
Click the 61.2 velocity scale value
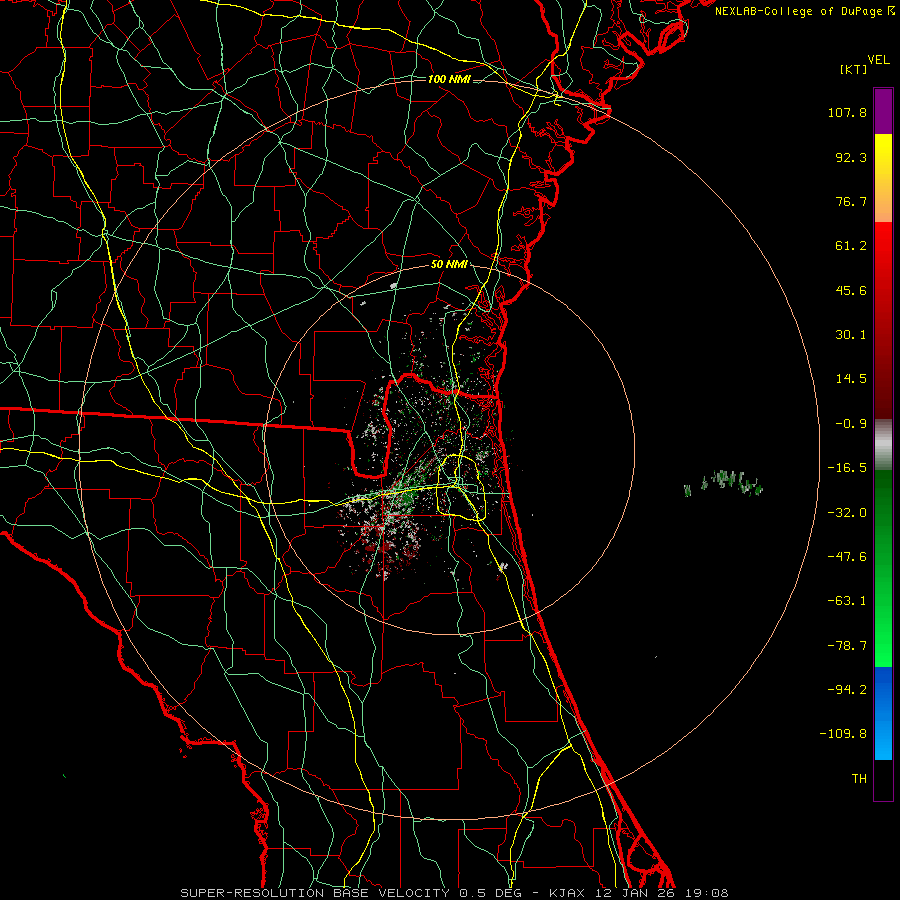(x=851, y=246)
